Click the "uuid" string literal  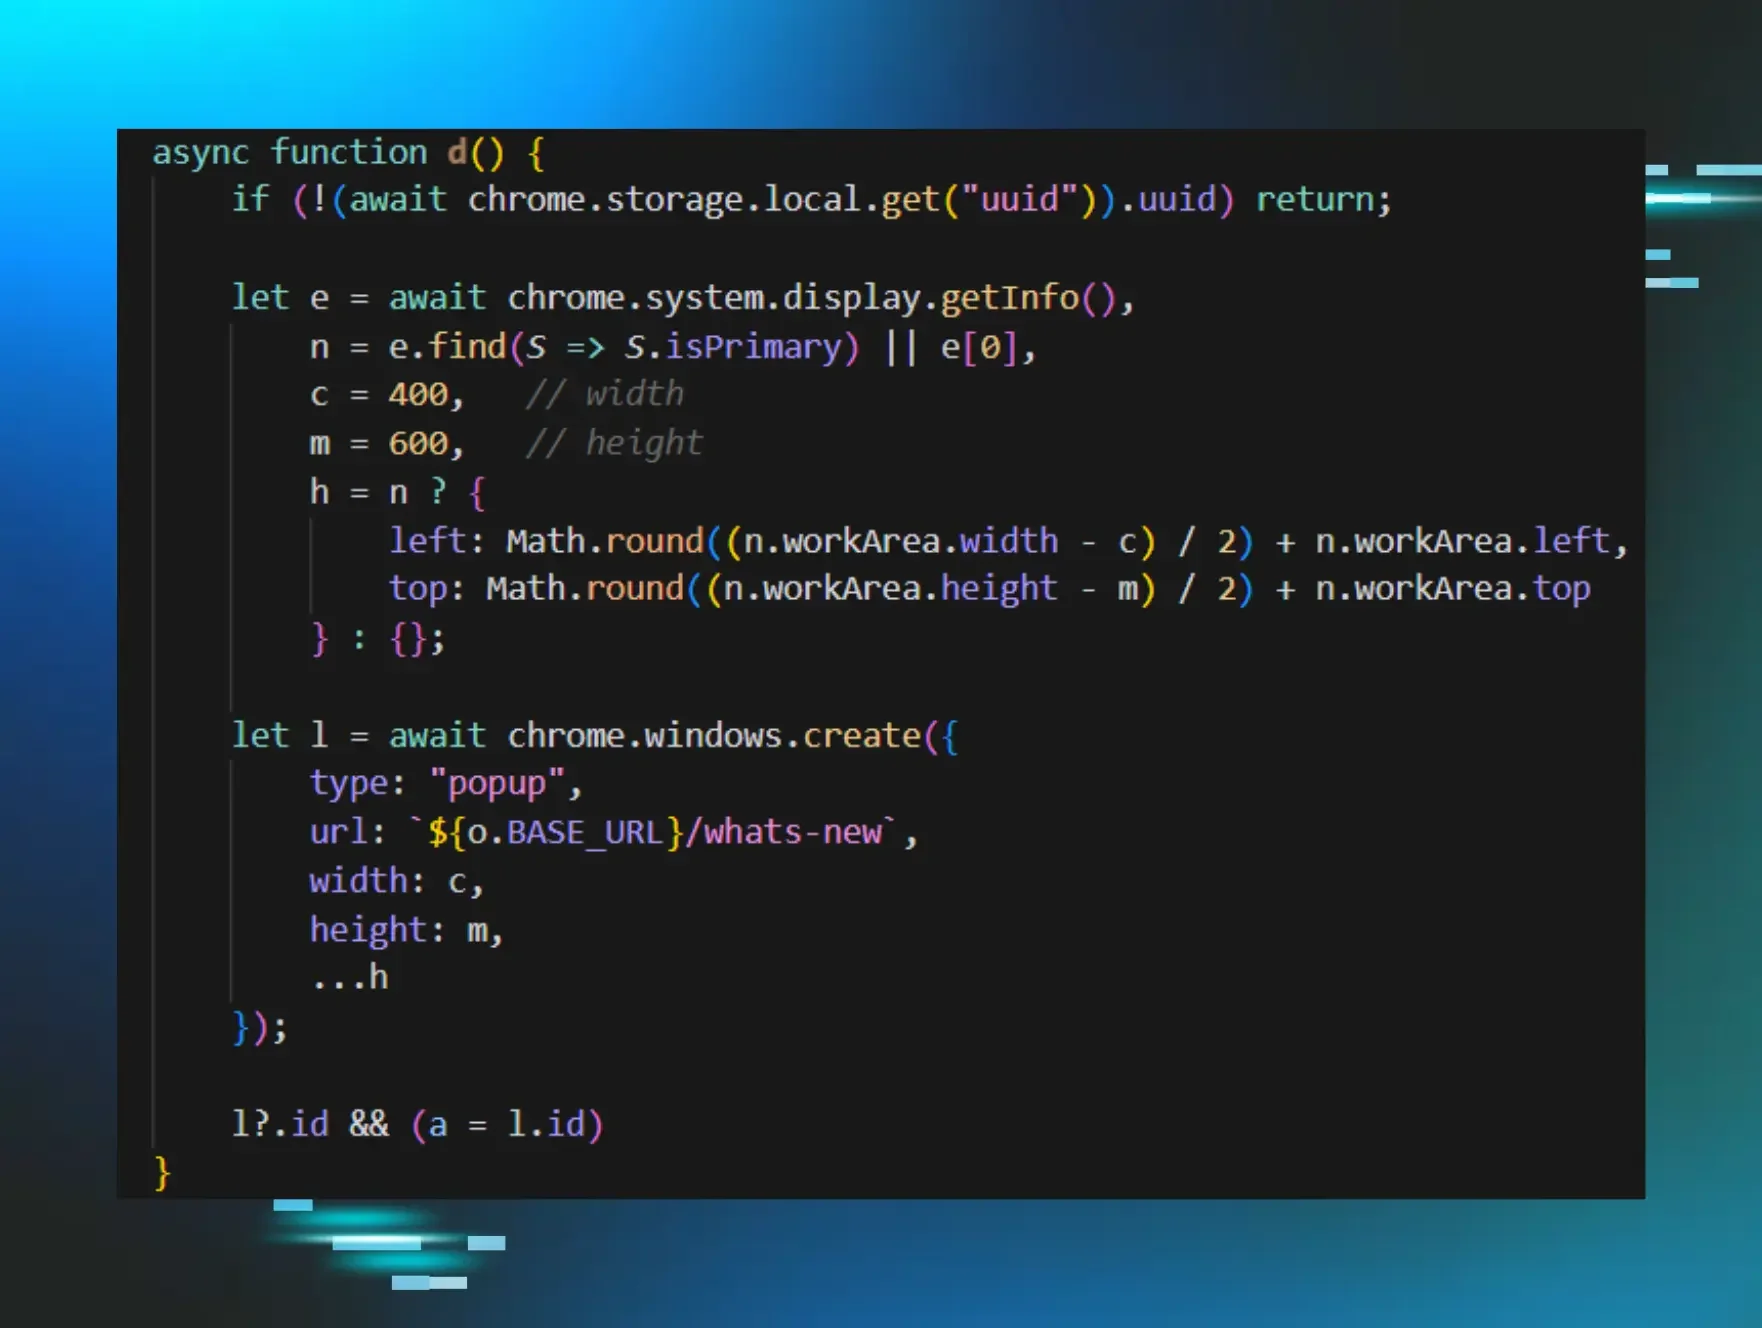click(x=1019, y=200)
